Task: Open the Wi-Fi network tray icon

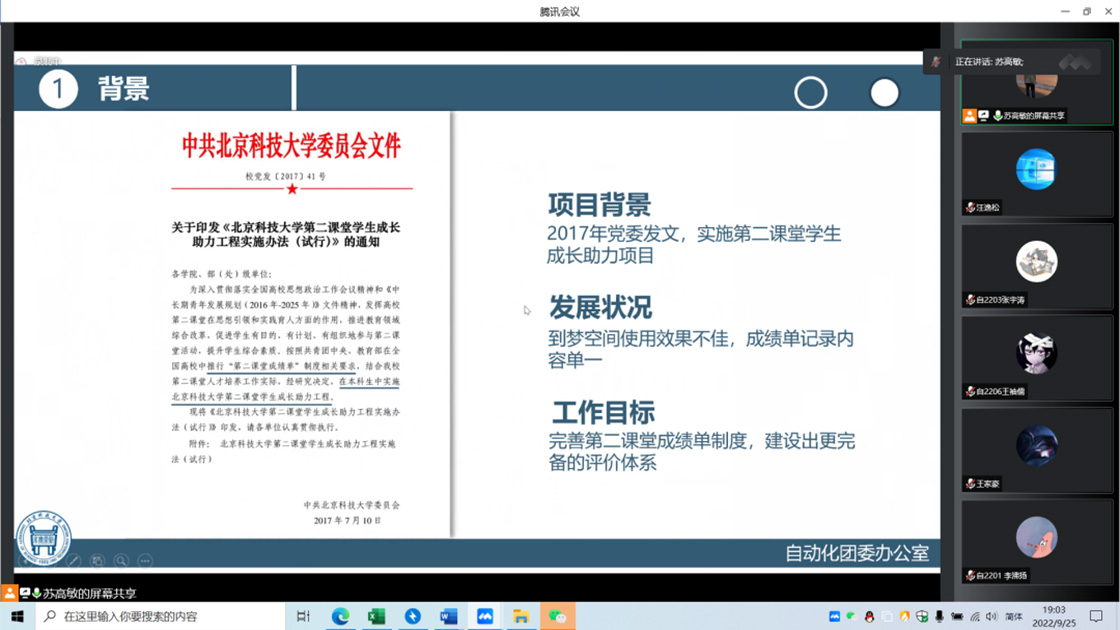Action: 975,616
